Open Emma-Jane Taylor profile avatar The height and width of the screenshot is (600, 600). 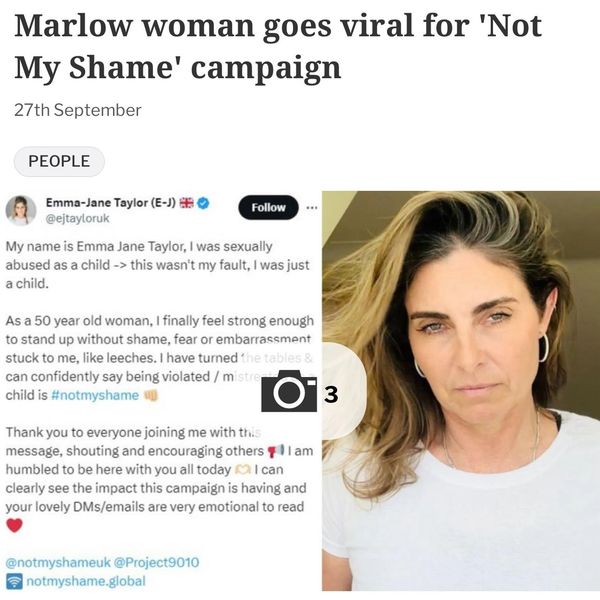coord(21,210)
